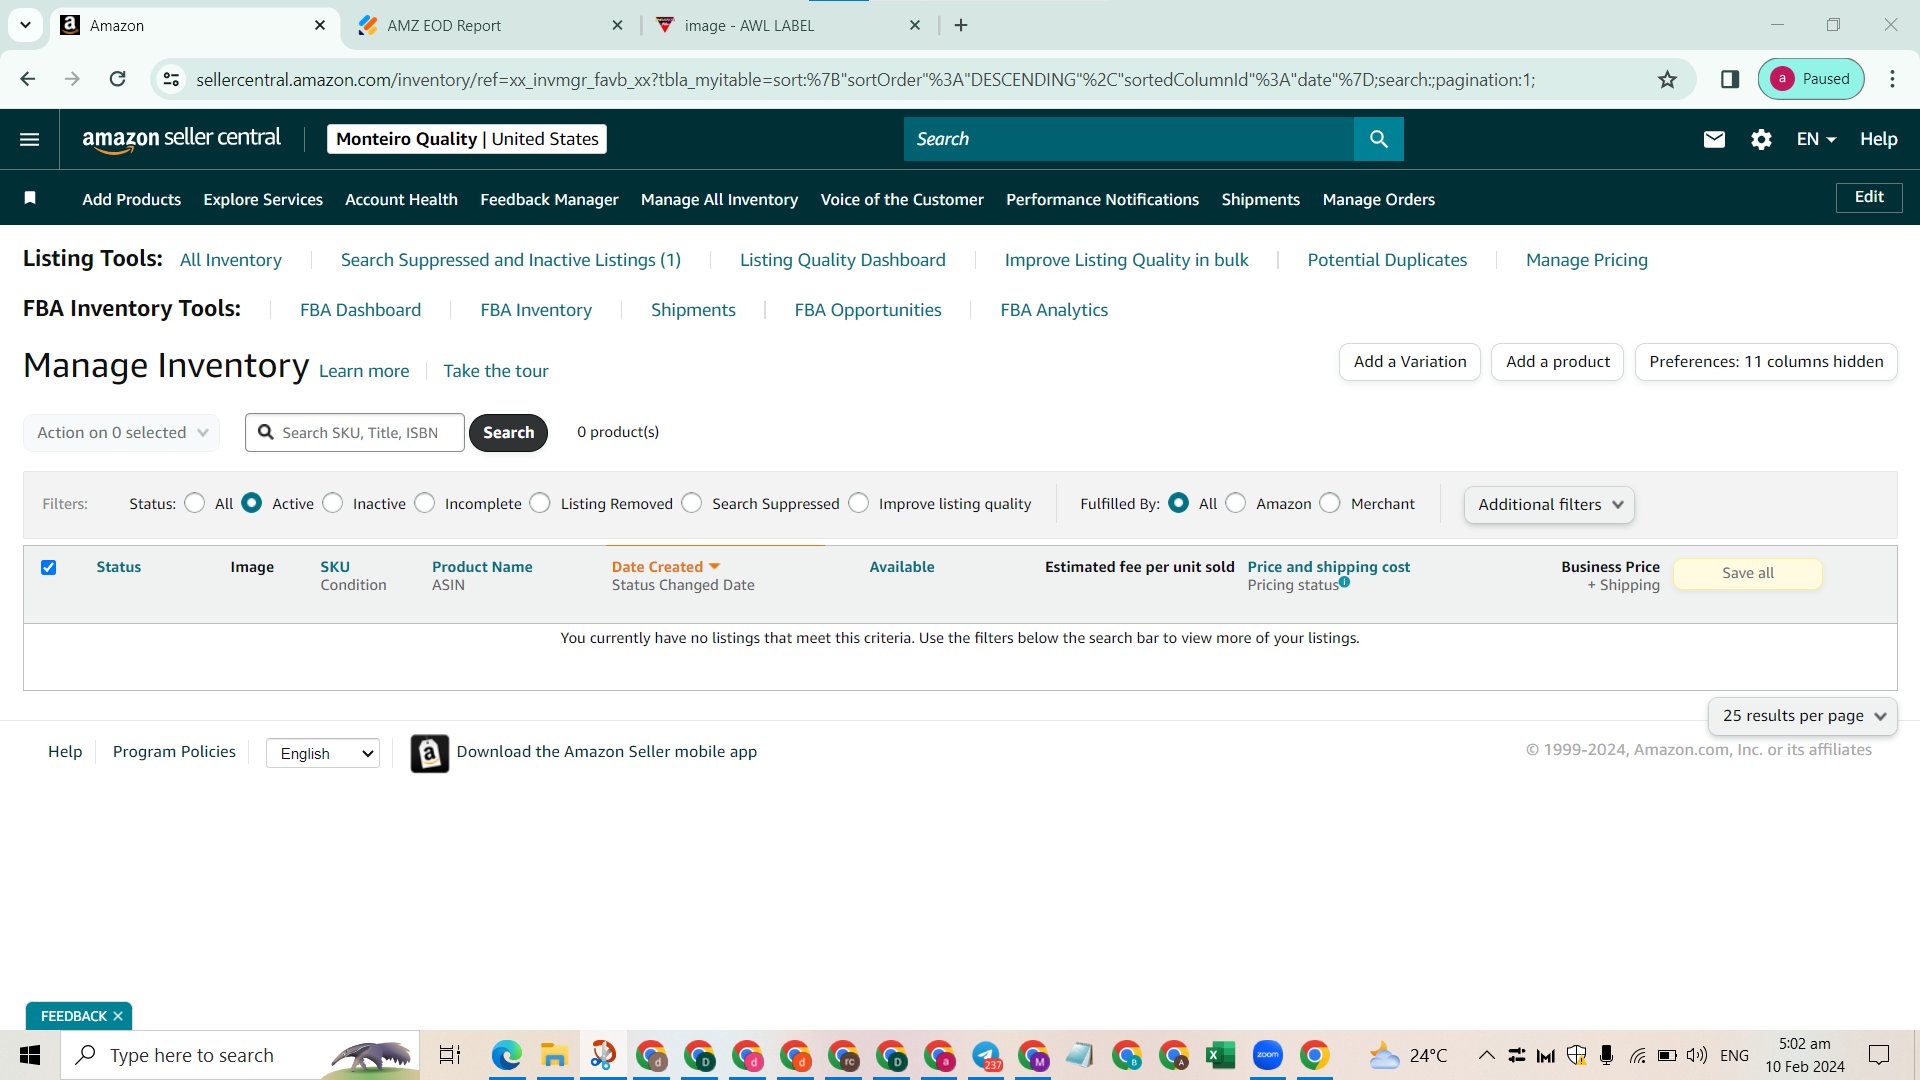The image size is (1920, 1080).
Task: Open the 25 results per page dropdown
Action: [x=1802, y=716]
